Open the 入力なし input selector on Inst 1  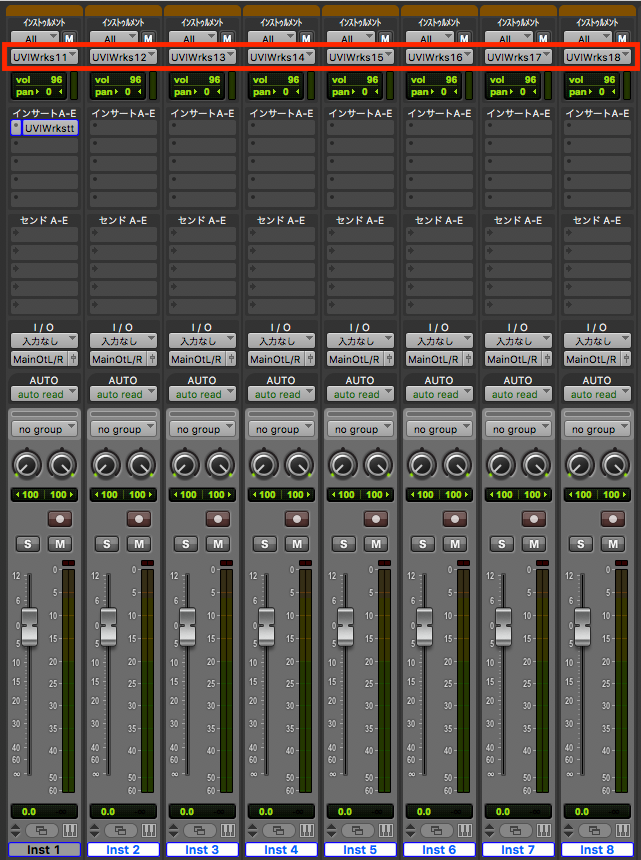tap(44, 341)
